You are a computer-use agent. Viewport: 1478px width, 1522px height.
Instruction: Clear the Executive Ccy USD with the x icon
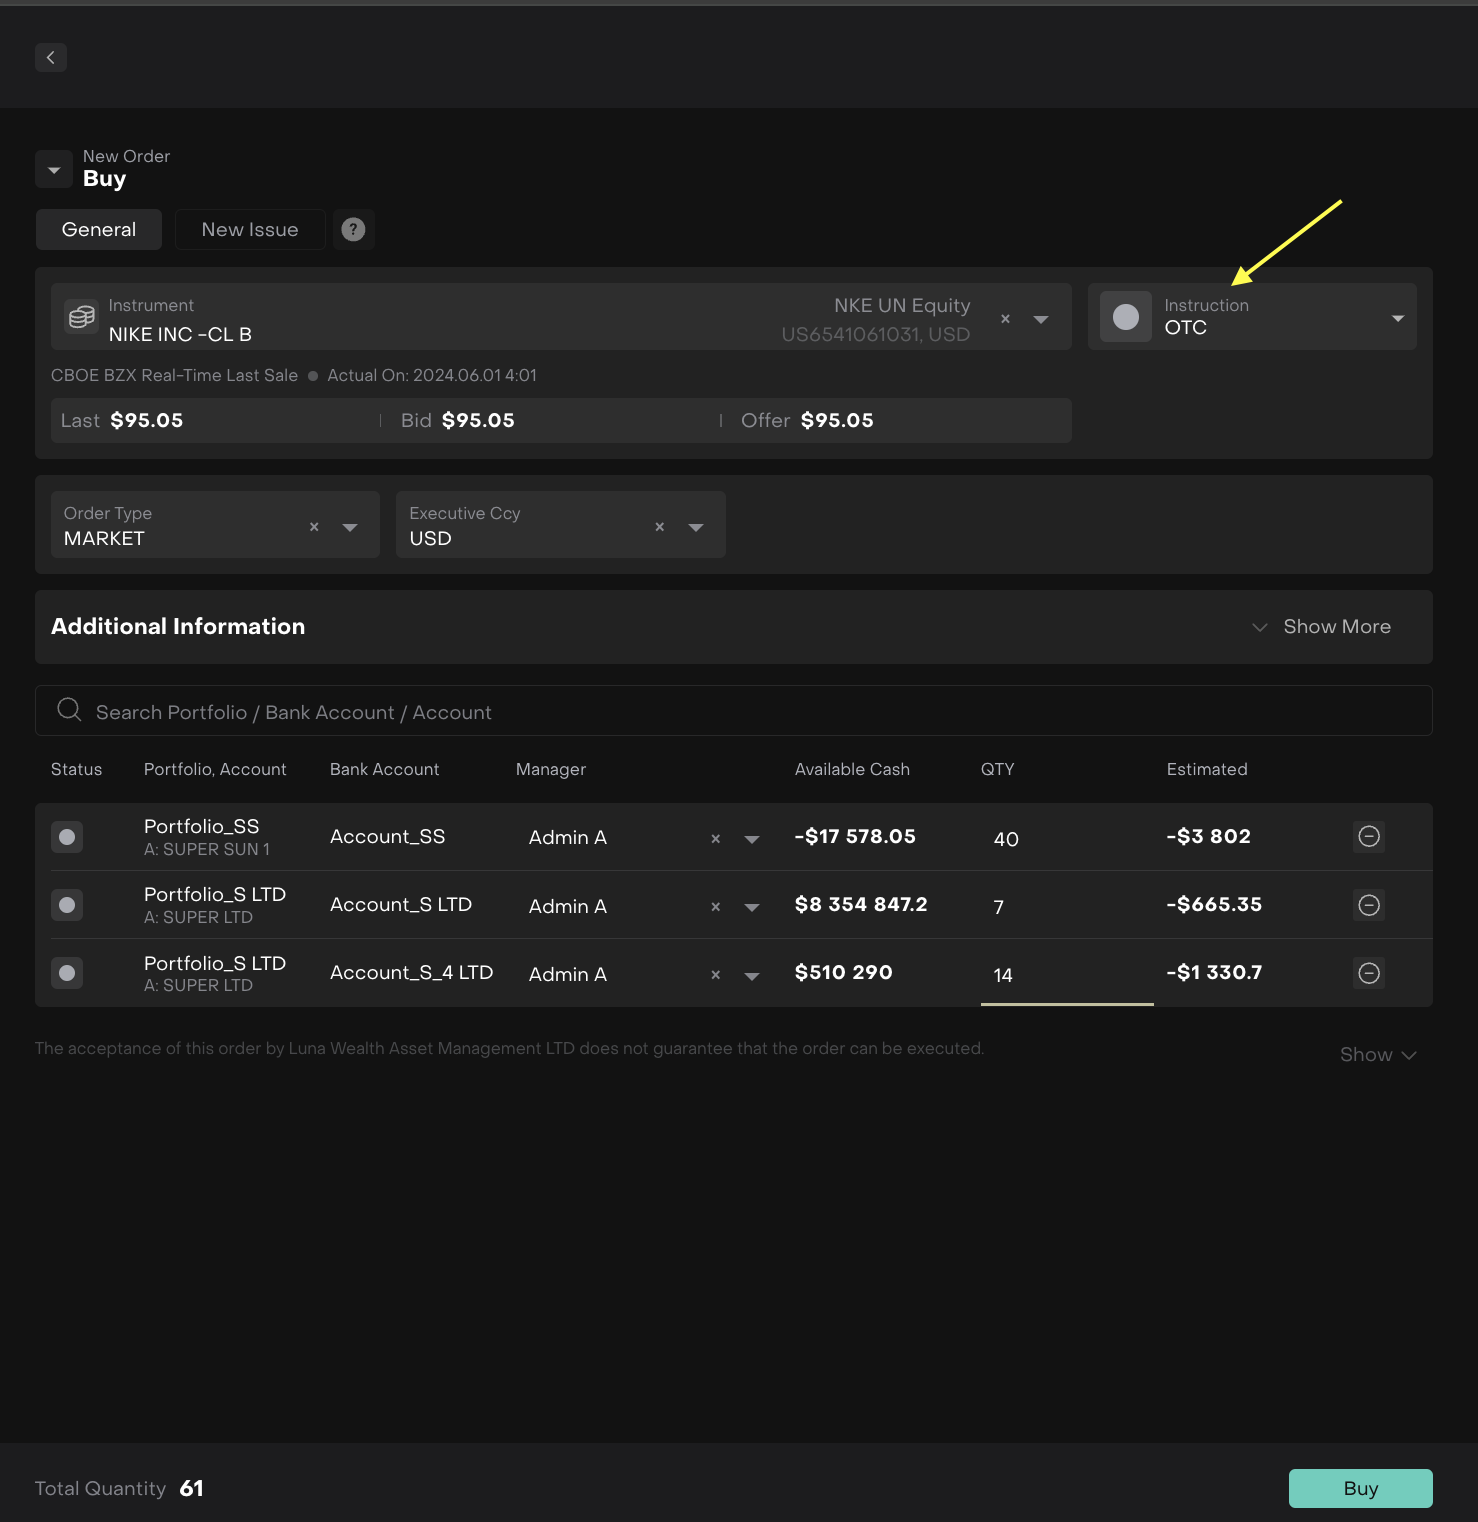tap(659, 526)
